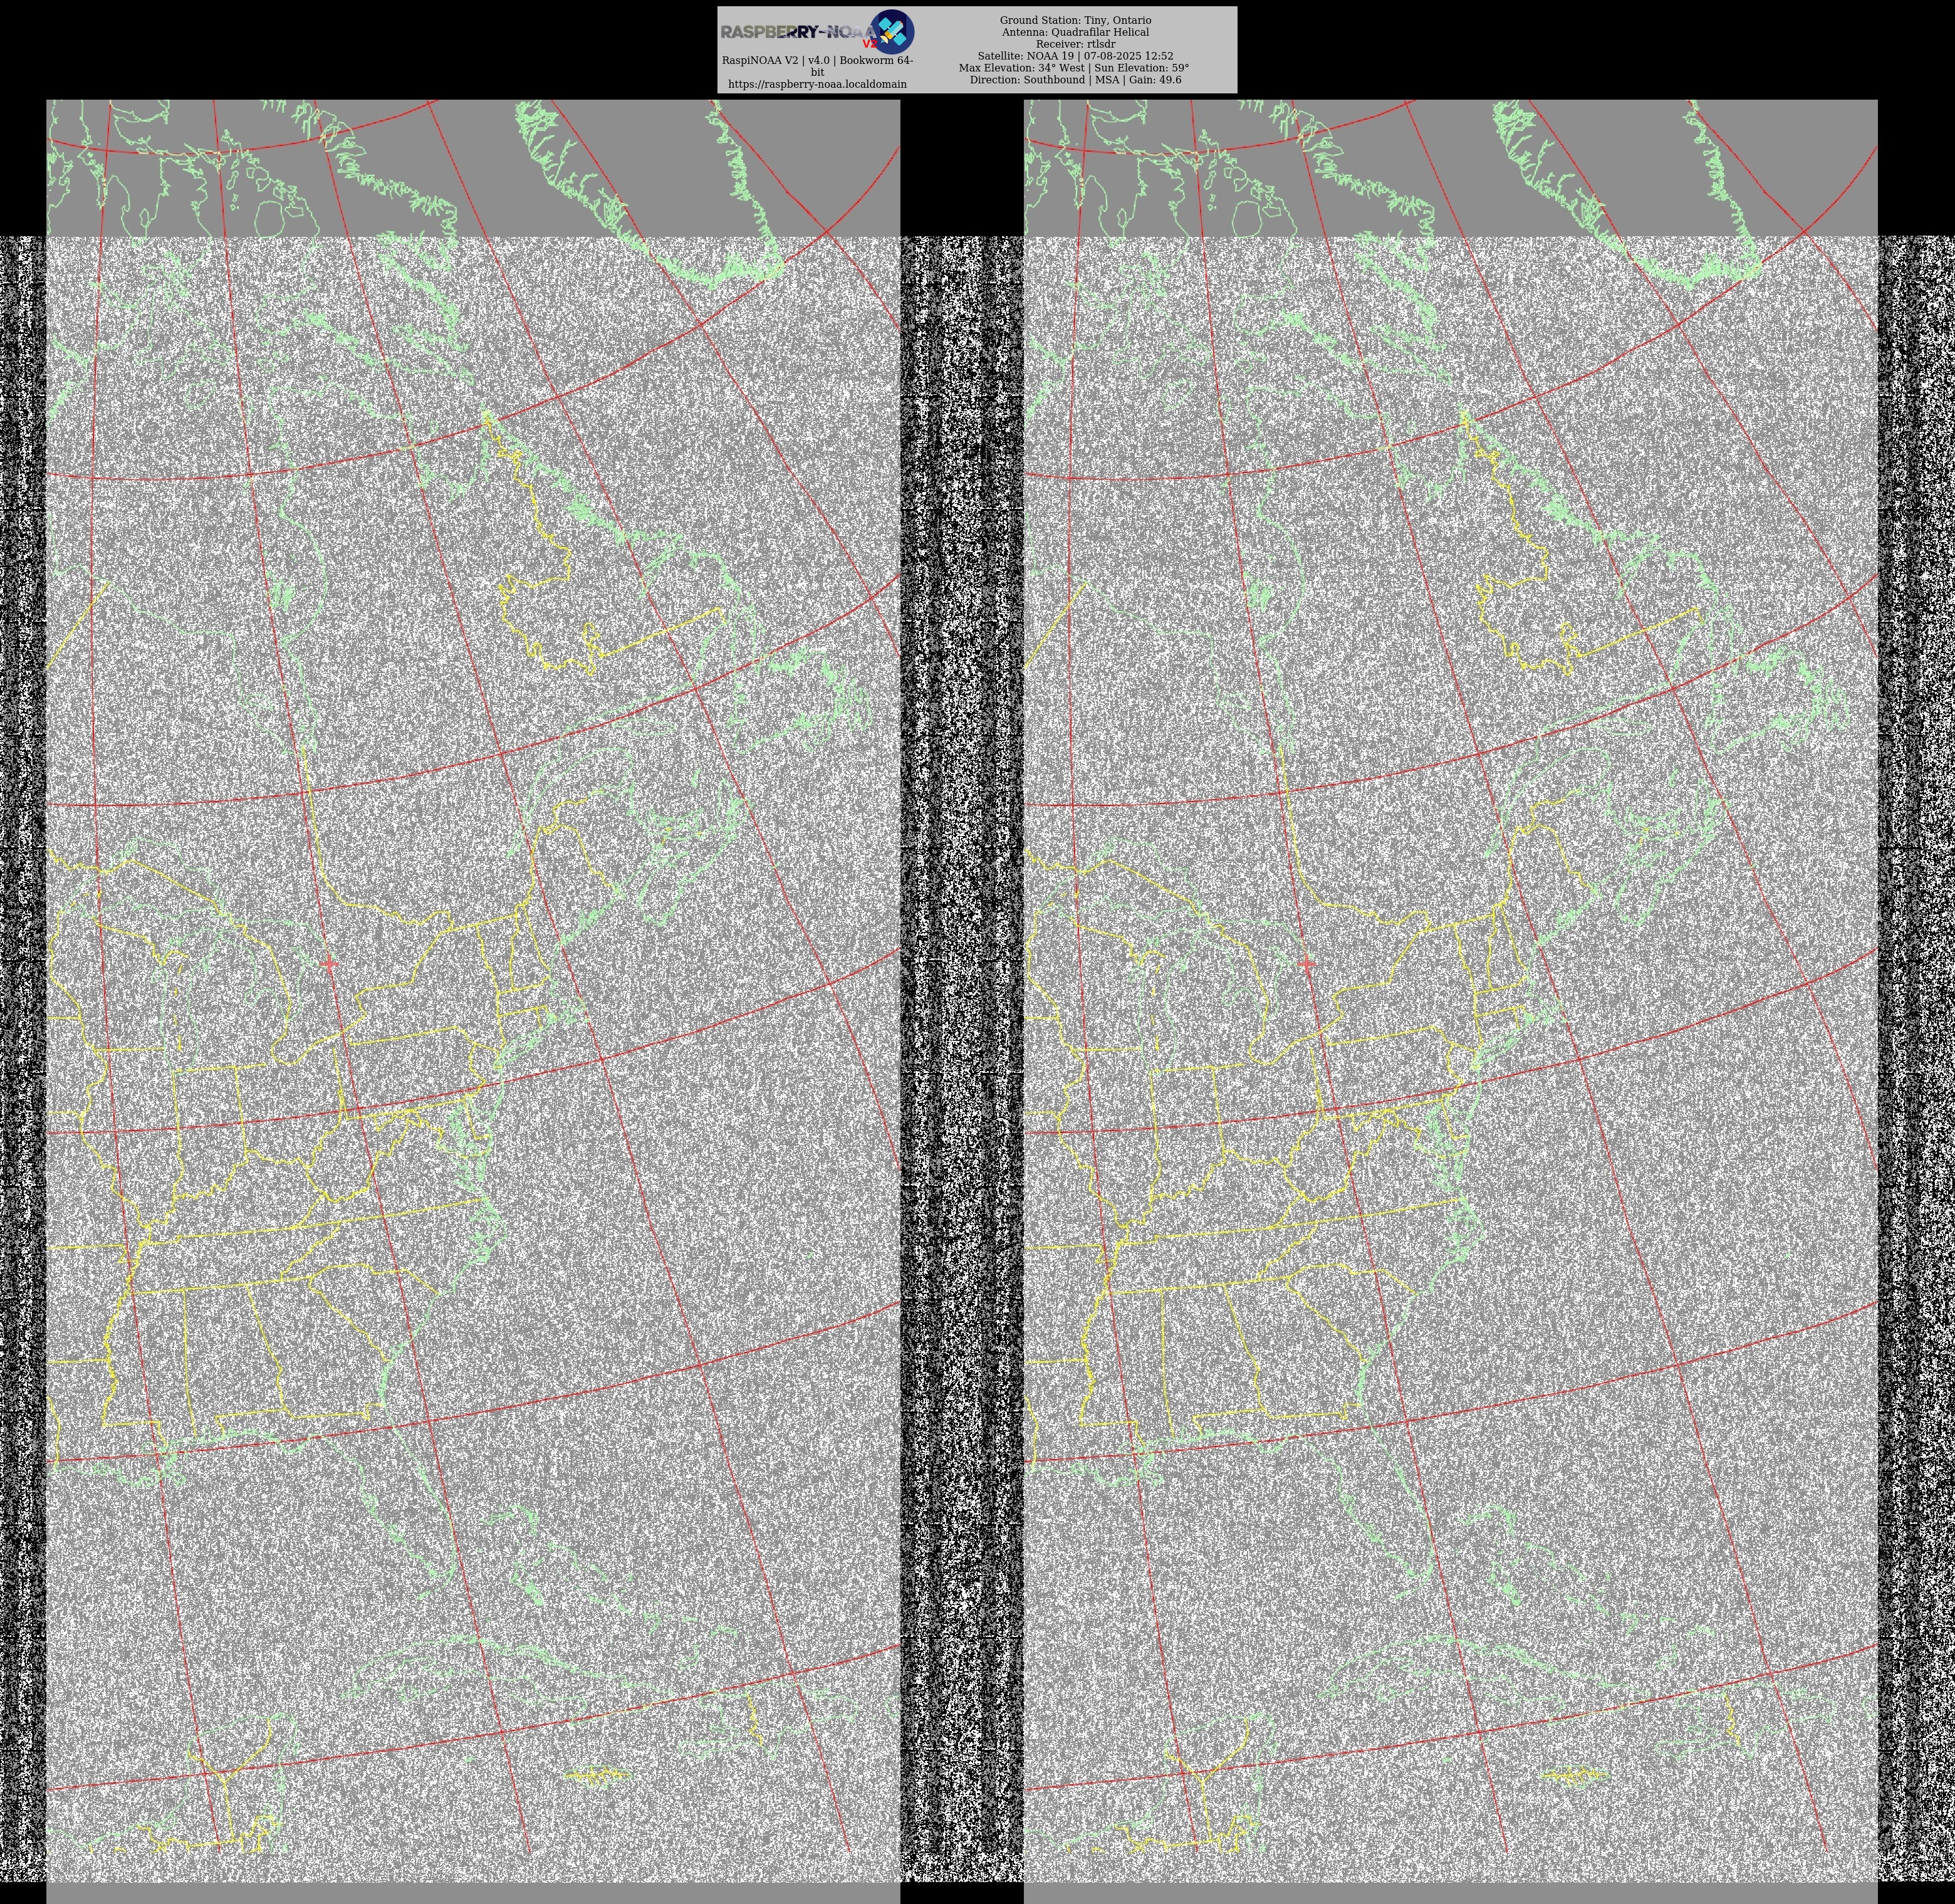
Task: Click the red V2 badge on the logo
Action: (869, 44)
